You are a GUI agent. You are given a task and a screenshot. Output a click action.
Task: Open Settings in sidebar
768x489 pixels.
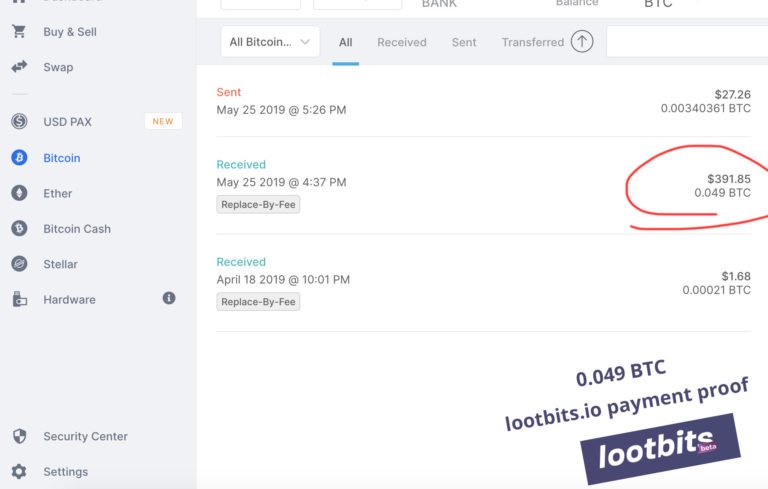(x=66, y=472)
